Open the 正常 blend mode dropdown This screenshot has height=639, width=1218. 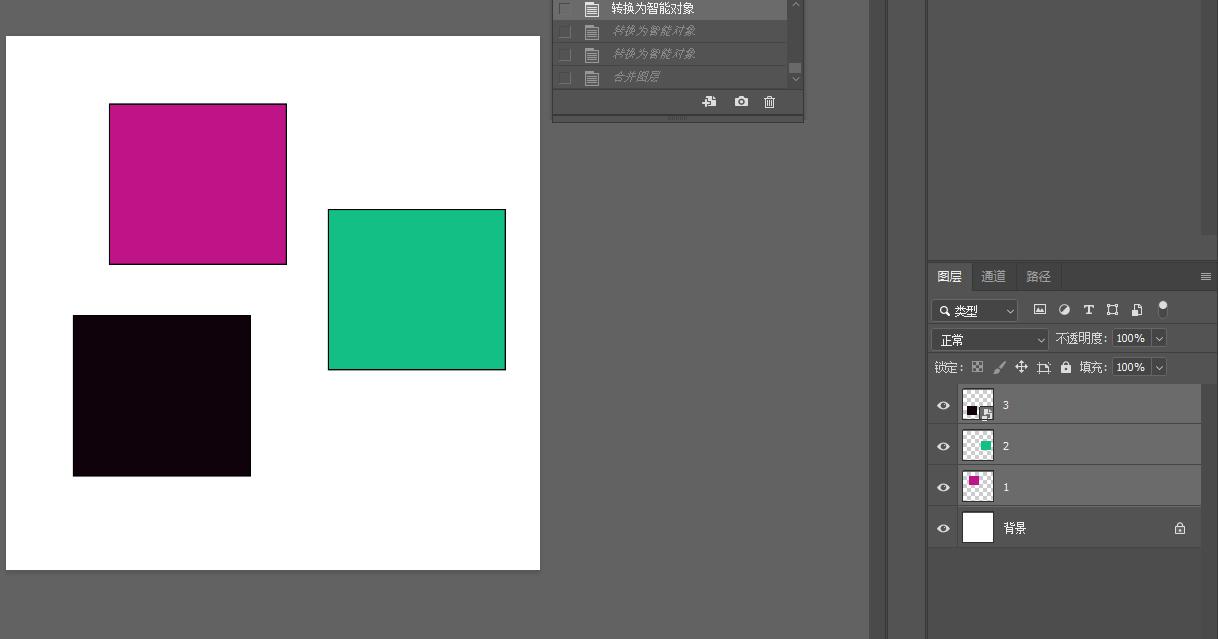[x=989, y=340]
